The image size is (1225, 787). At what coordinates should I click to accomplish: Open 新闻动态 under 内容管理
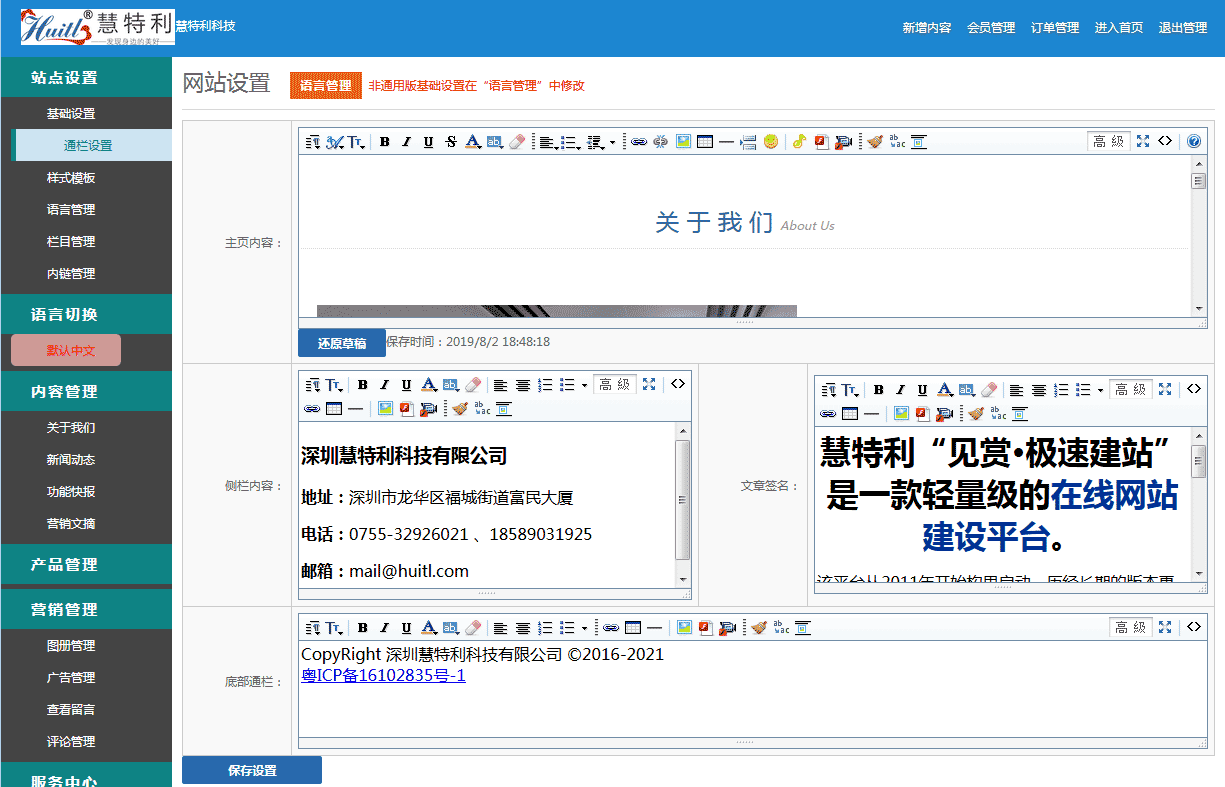71,460
